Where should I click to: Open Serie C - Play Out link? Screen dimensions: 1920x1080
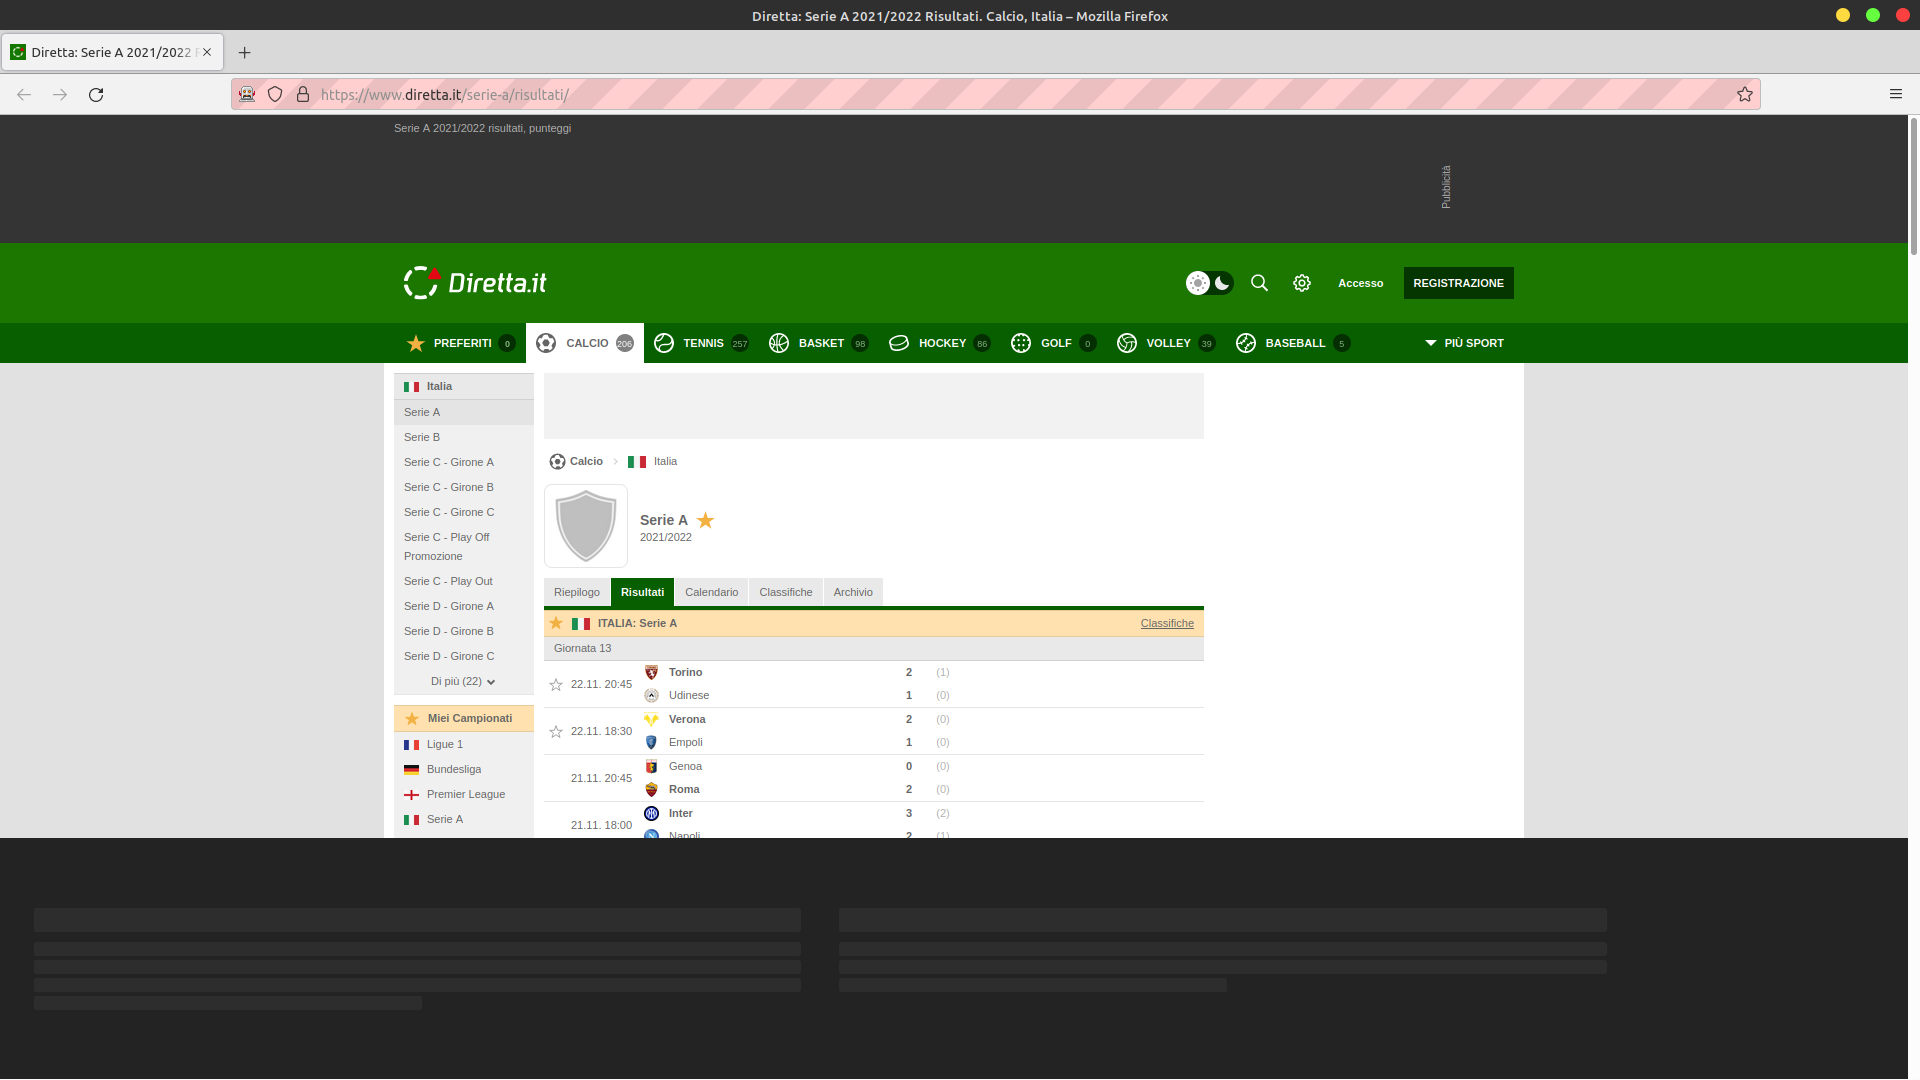(448, 581)
